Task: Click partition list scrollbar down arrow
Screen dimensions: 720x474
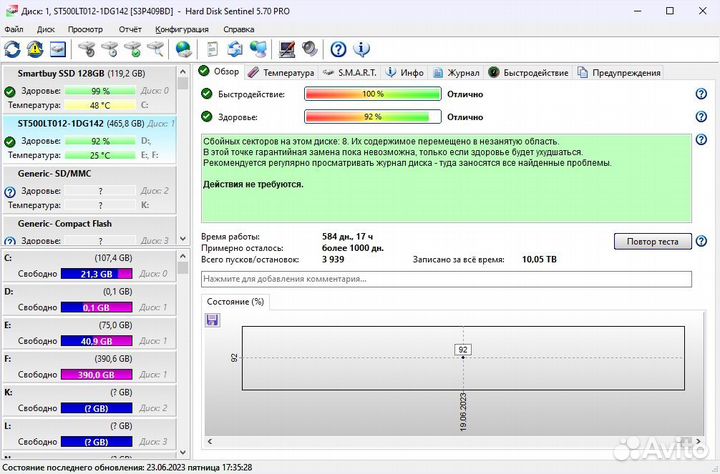Action: (x=183, y=452)
